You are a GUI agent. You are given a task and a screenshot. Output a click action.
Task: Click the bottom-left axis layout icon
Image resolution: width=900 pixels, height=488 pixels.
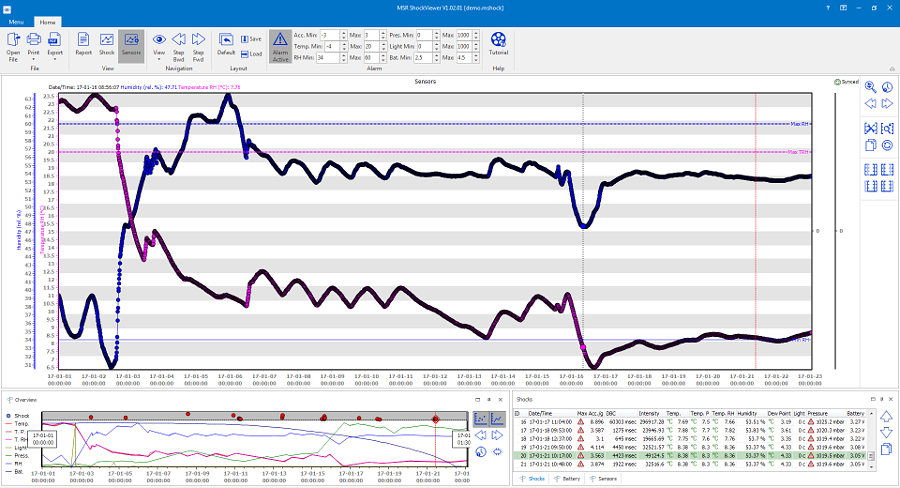point(871,186)
